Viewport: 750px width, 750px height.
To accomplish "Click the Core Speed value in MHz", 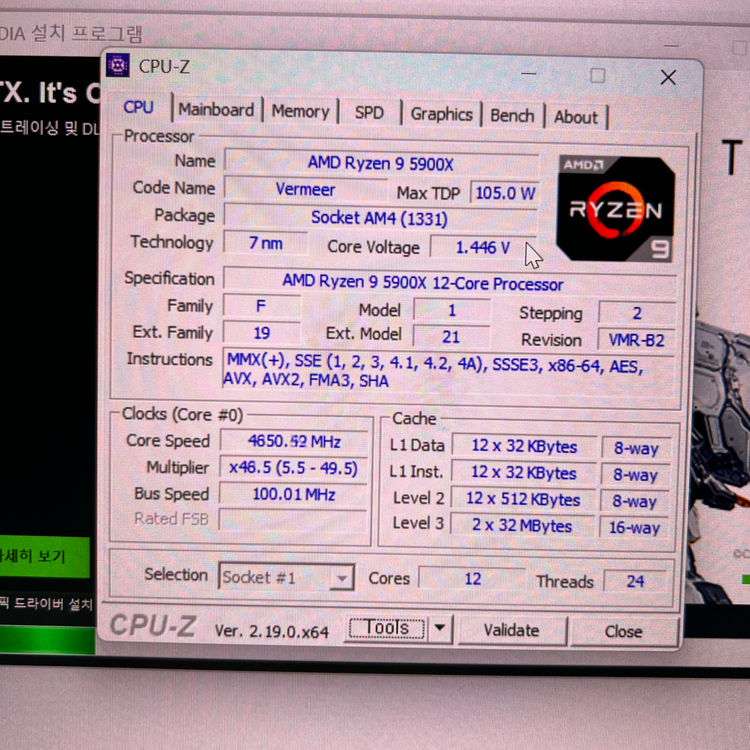I will (x=294, y=441).
